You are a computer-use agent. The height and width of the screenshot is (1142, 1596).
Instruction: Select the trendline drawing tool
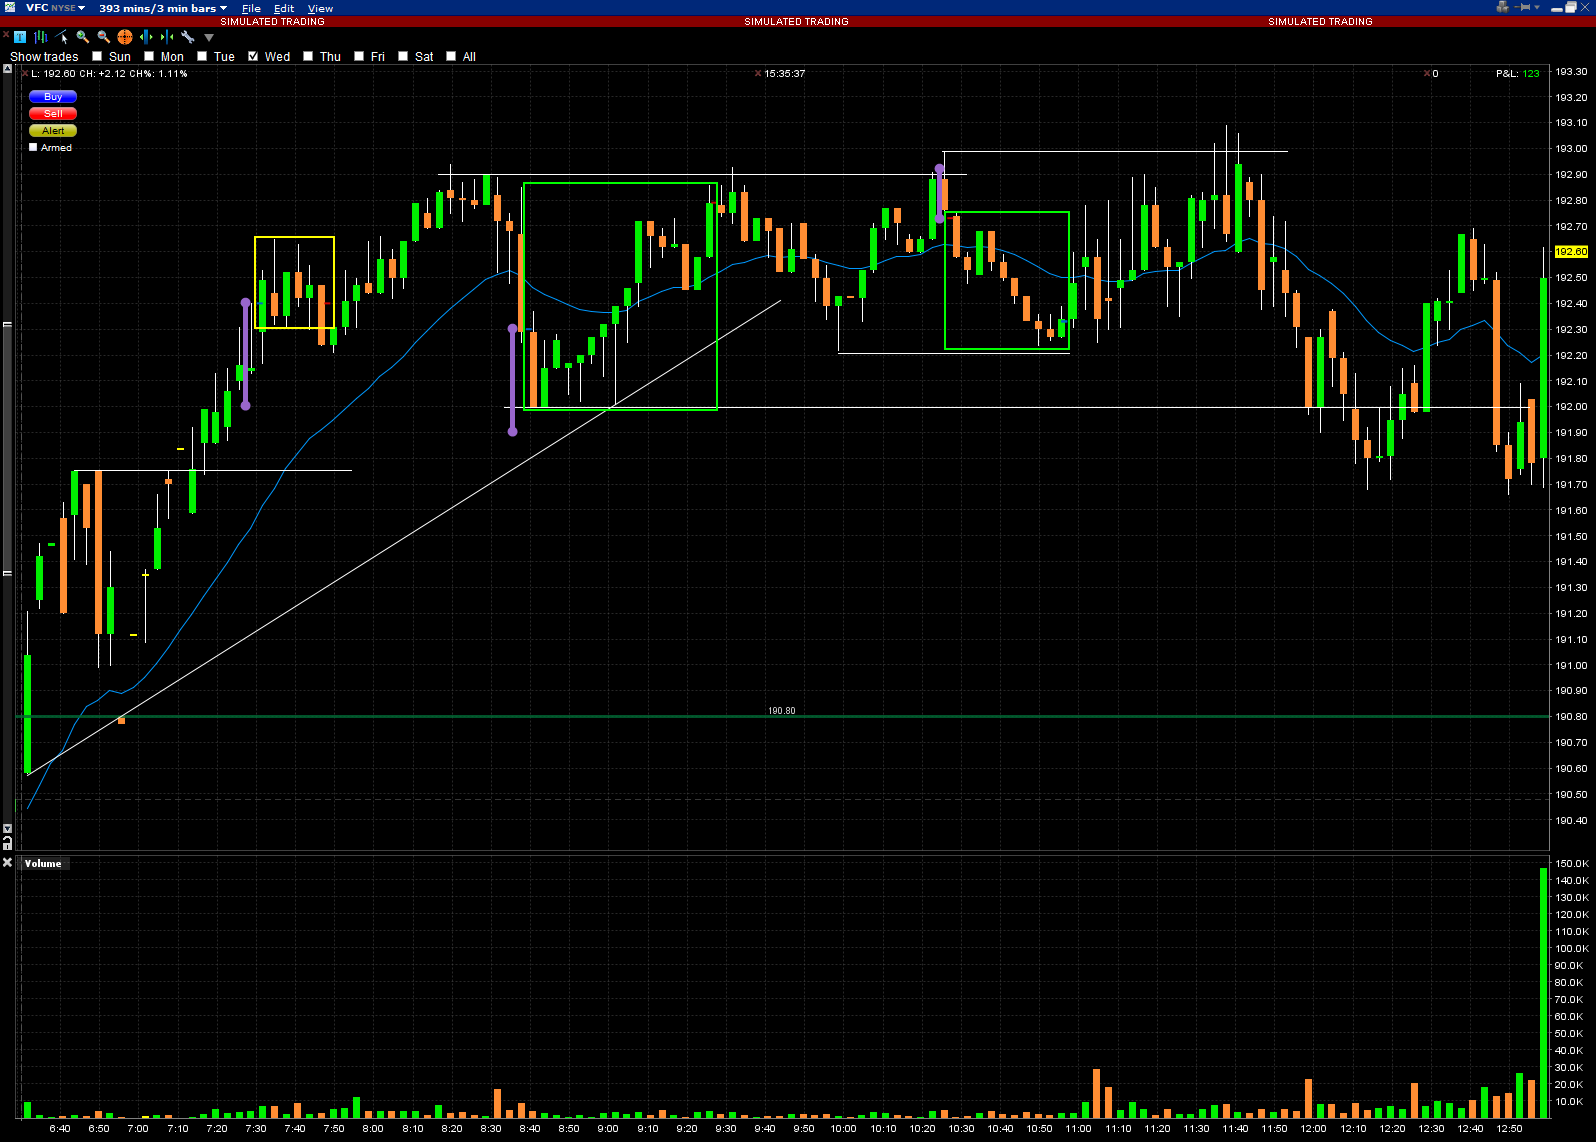62,37
